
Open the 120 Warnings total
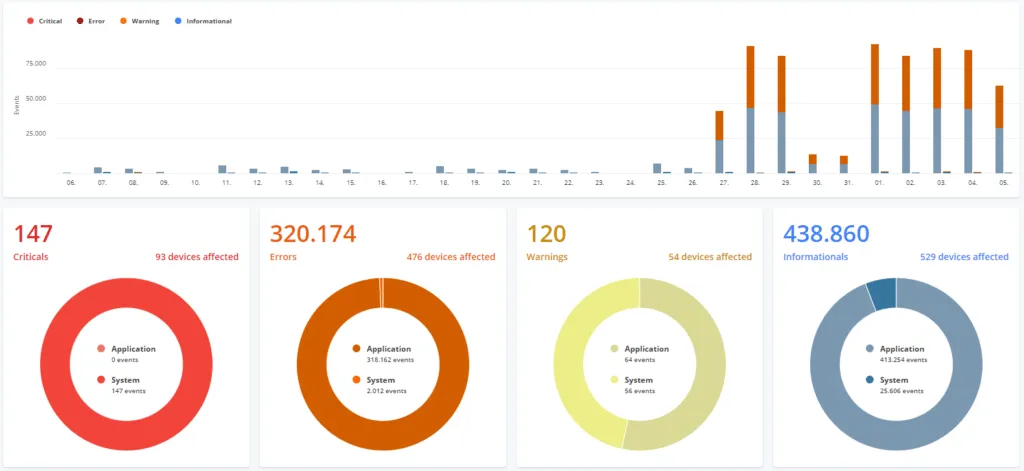coord(547,234)
